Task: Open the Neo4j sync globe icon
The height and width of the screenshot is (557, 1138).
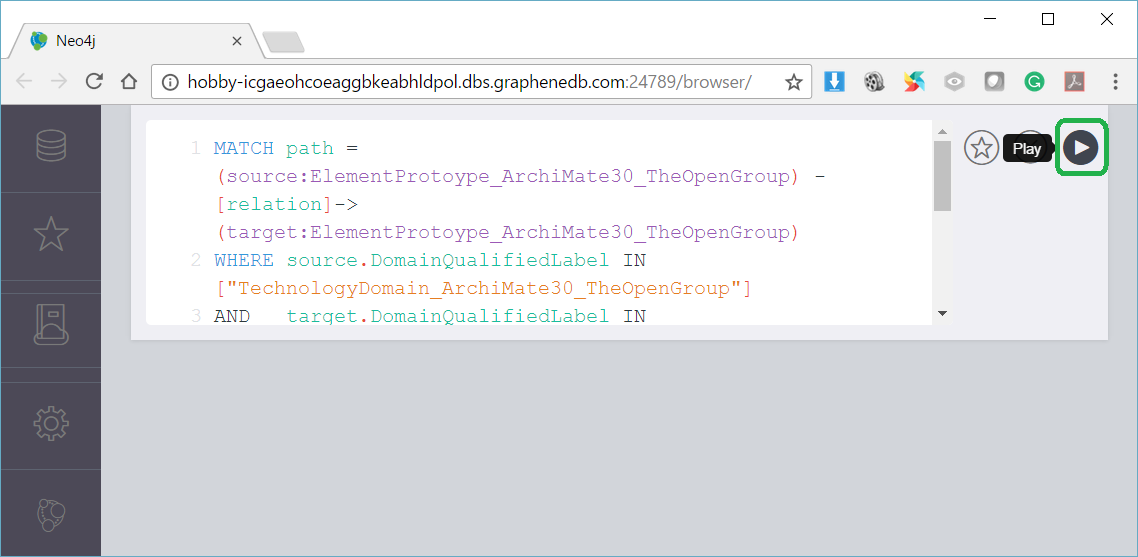Action: [x=51, y=514]
